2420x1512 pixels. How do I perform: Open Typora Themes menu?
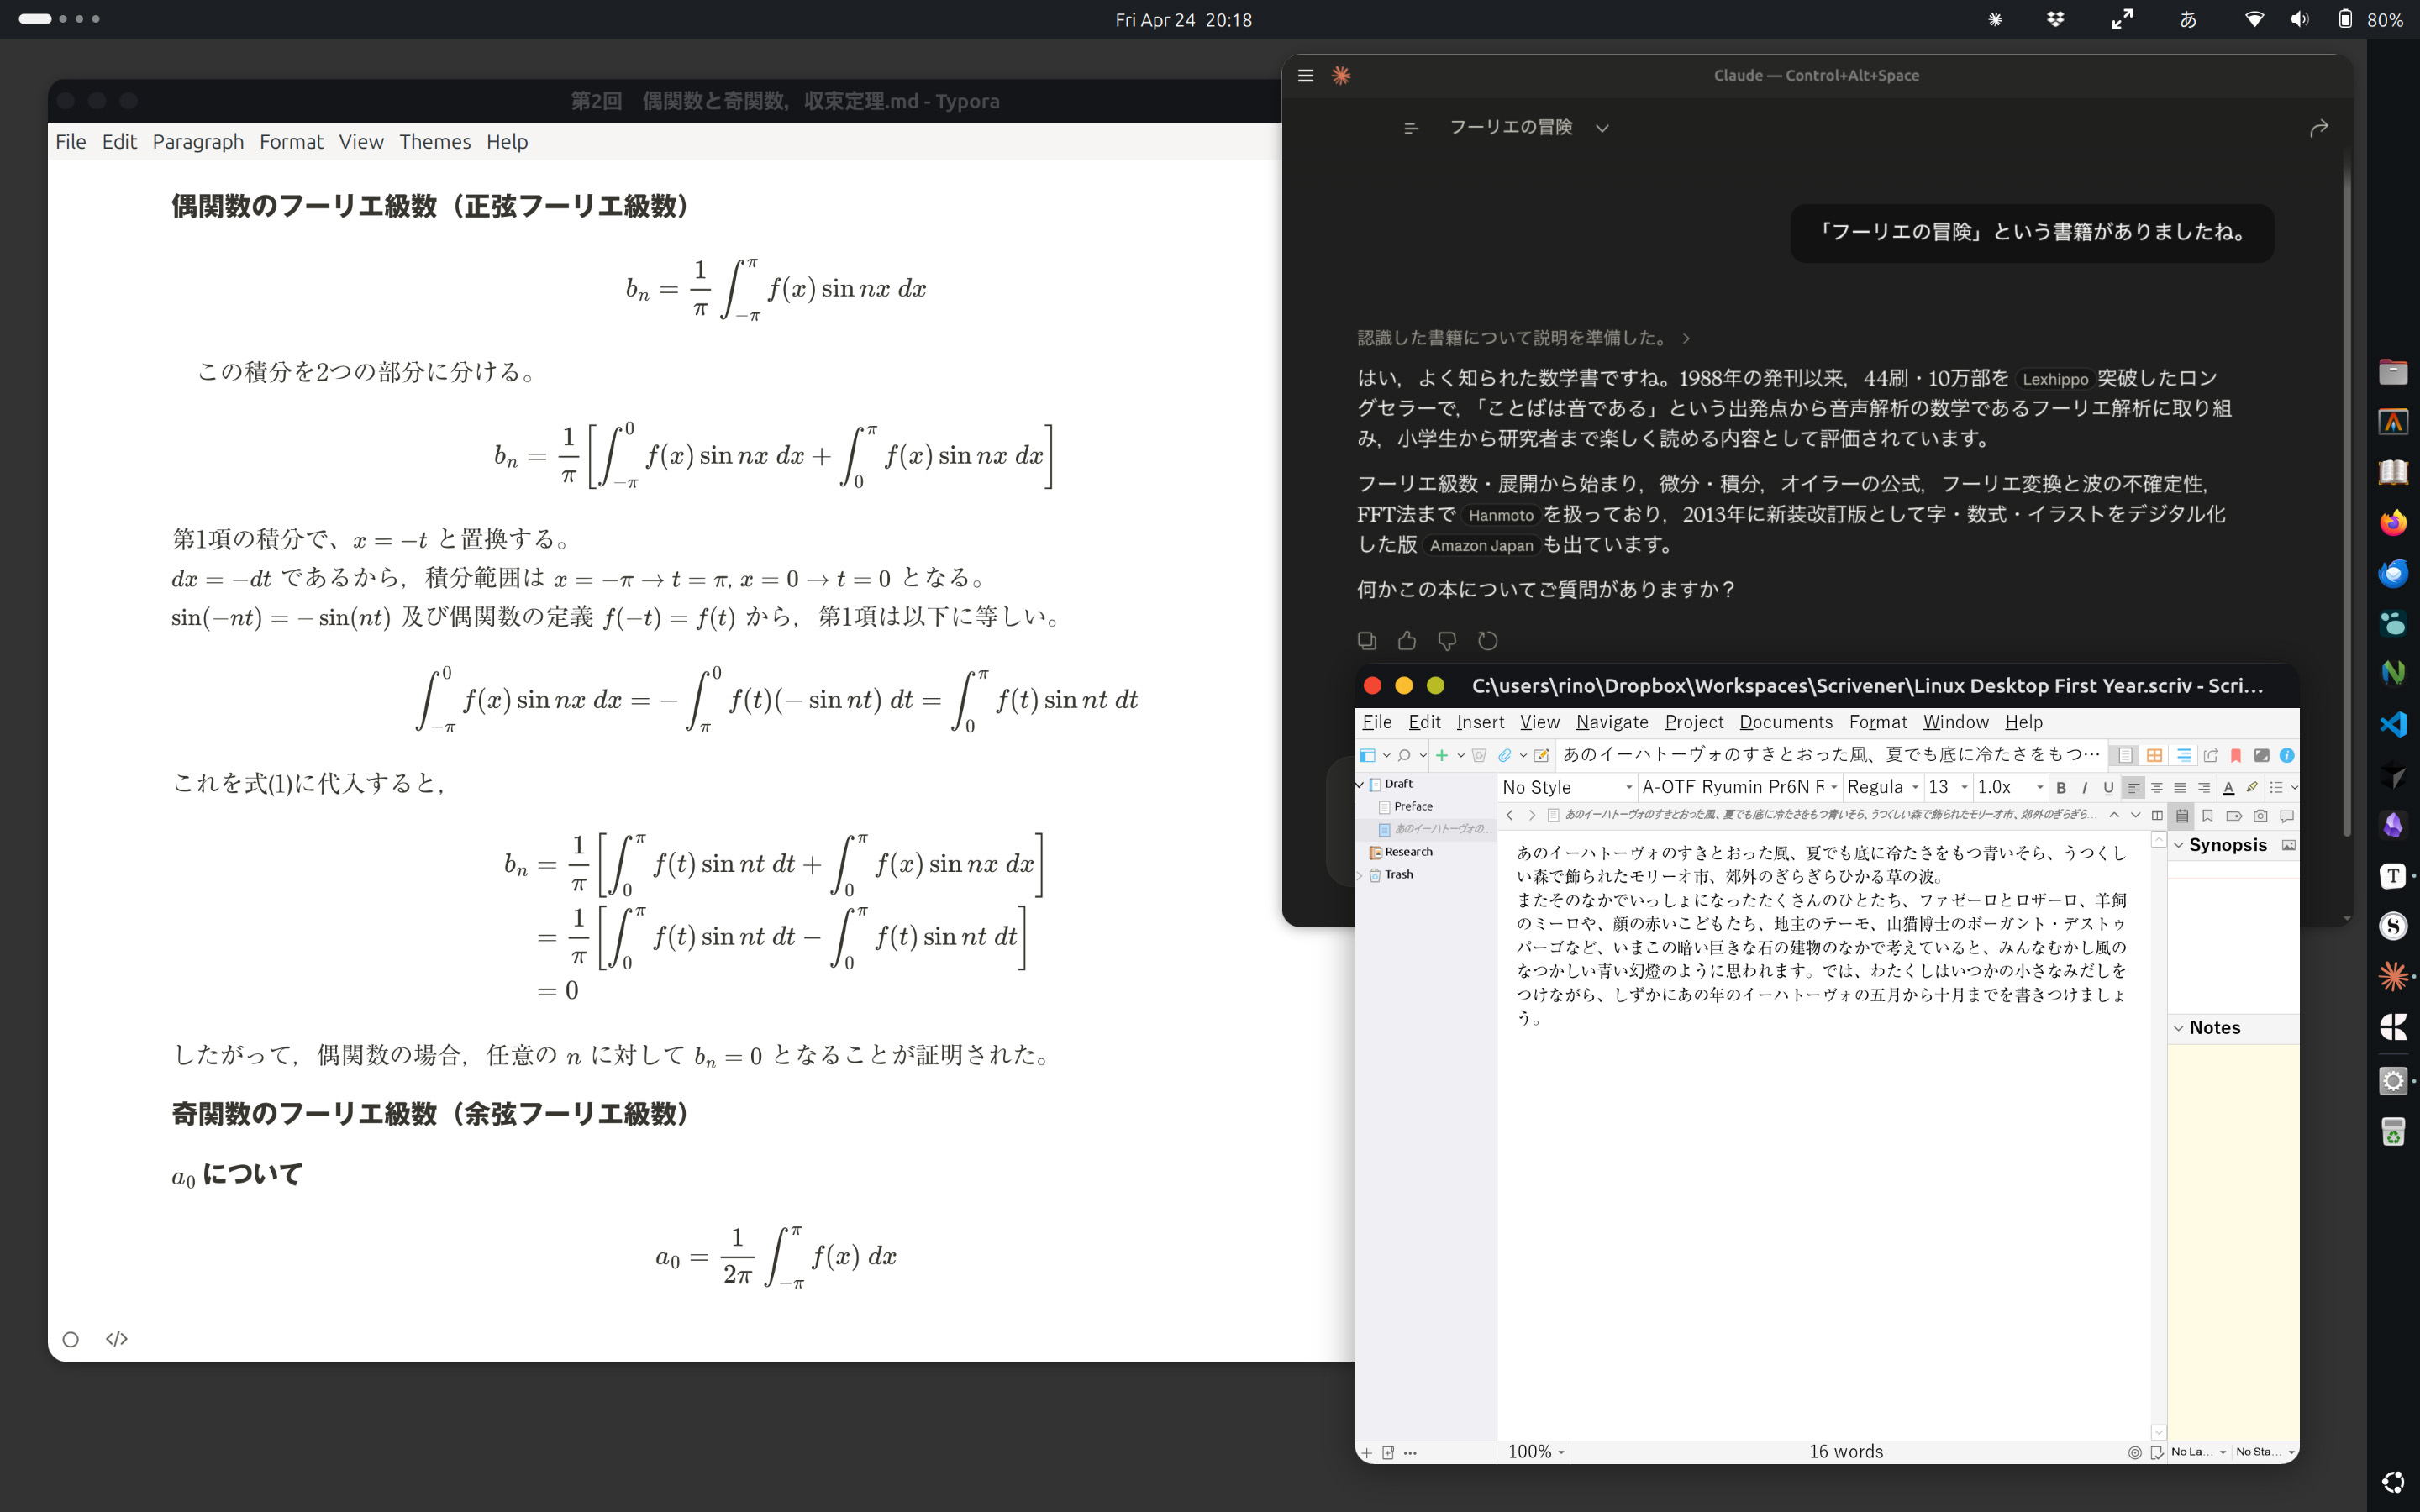(435, 142)
